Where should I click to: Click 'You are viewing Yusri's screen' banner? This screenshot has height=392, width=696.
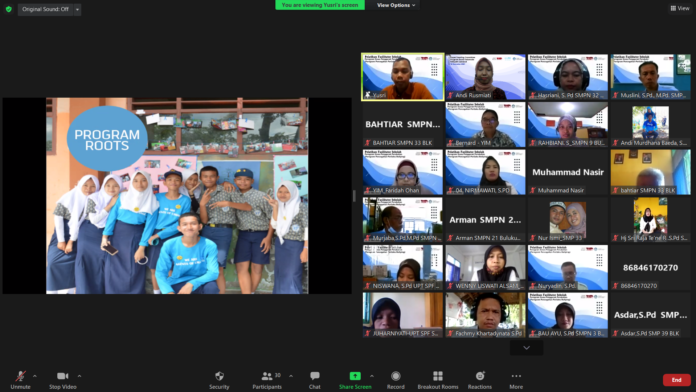point(320,5)
